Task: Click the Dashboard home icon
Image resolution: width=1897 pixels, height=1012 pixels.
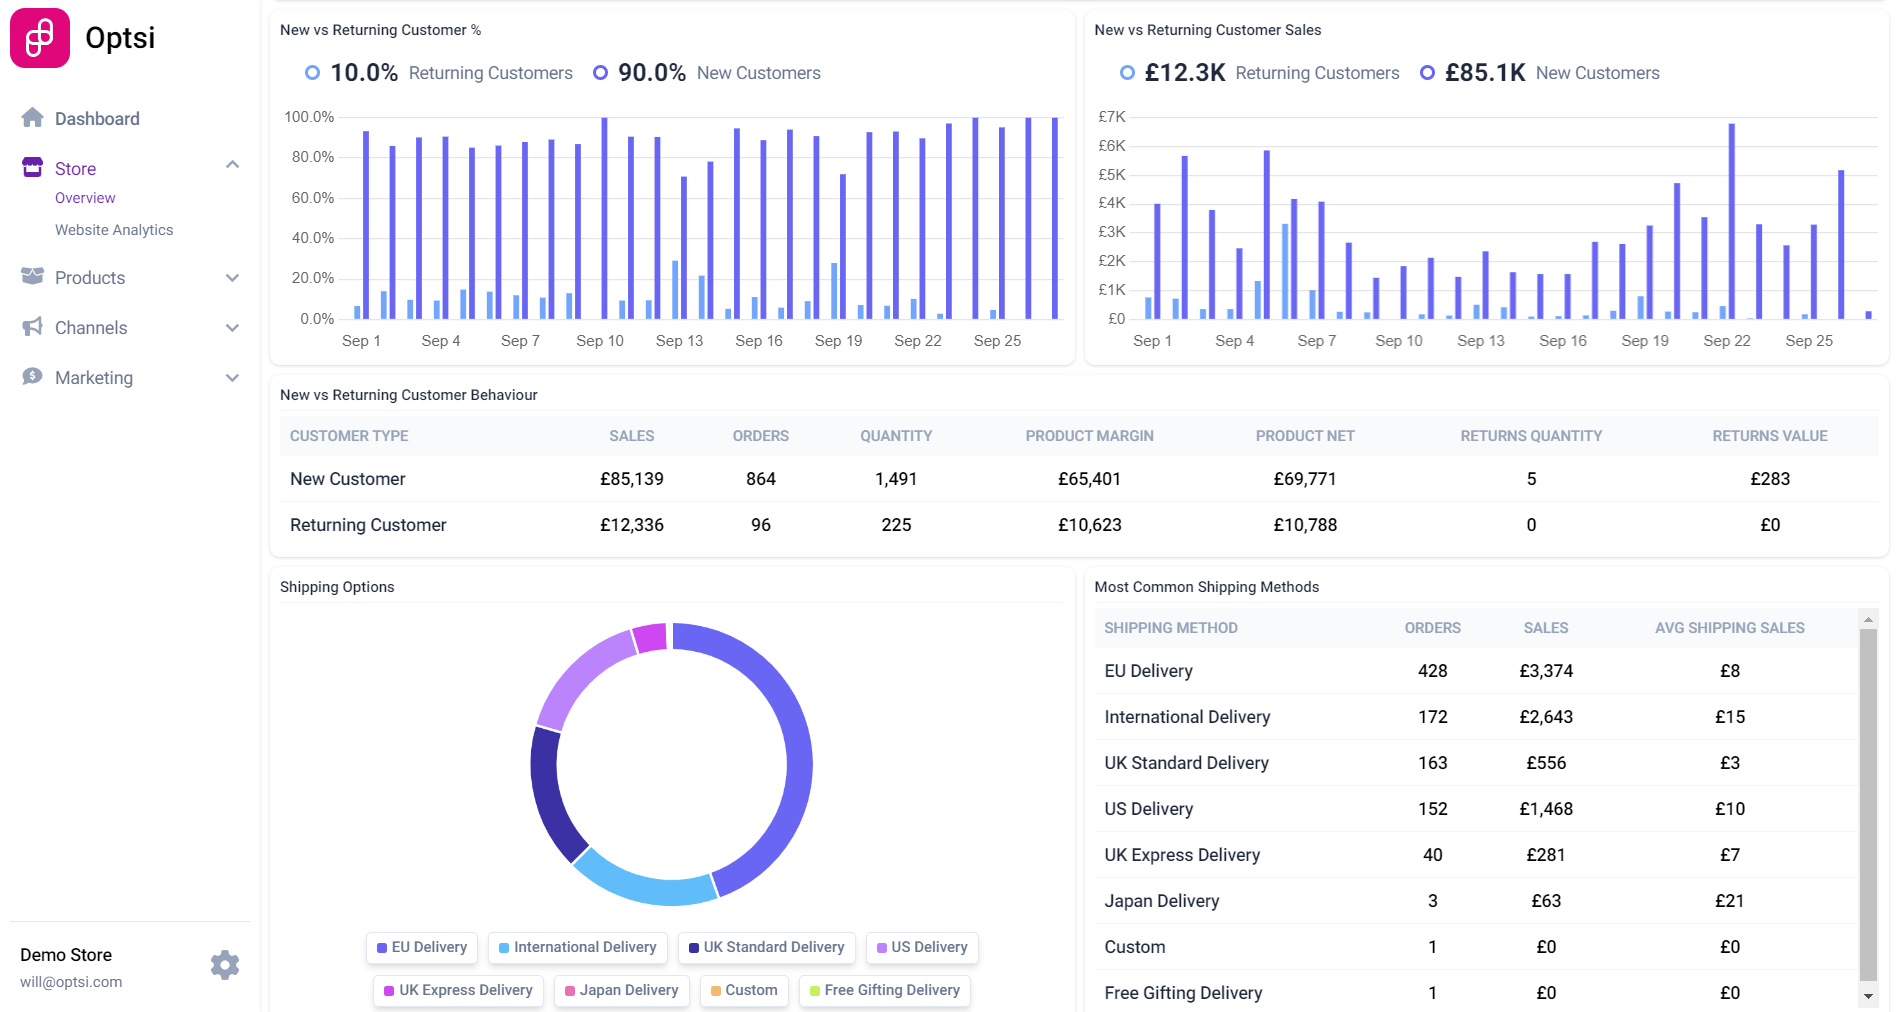Action: click(x=32, y=118)
